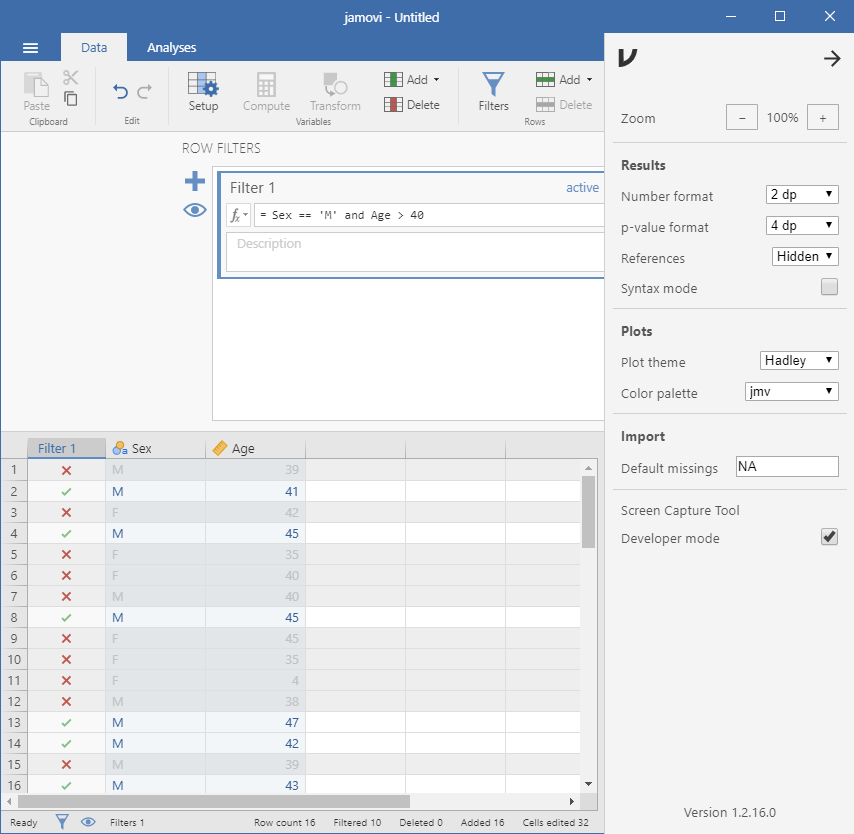This screenshot has width=854, height=834.
Task: Click the Undo arrow icon
Action: point(121,92)
